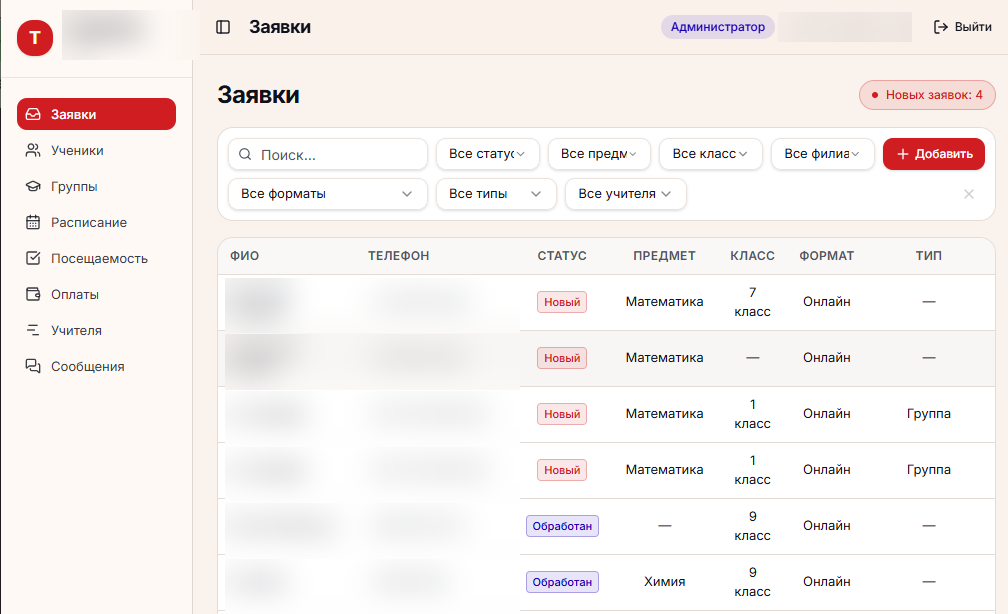
Task: Click the red T logo avatar
Action: 35,38
